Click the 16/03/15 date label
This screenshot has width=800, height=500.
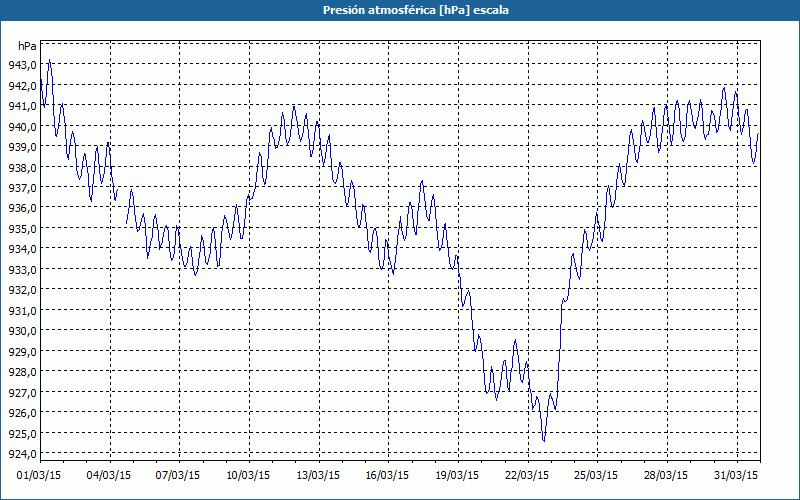[387, 475]
